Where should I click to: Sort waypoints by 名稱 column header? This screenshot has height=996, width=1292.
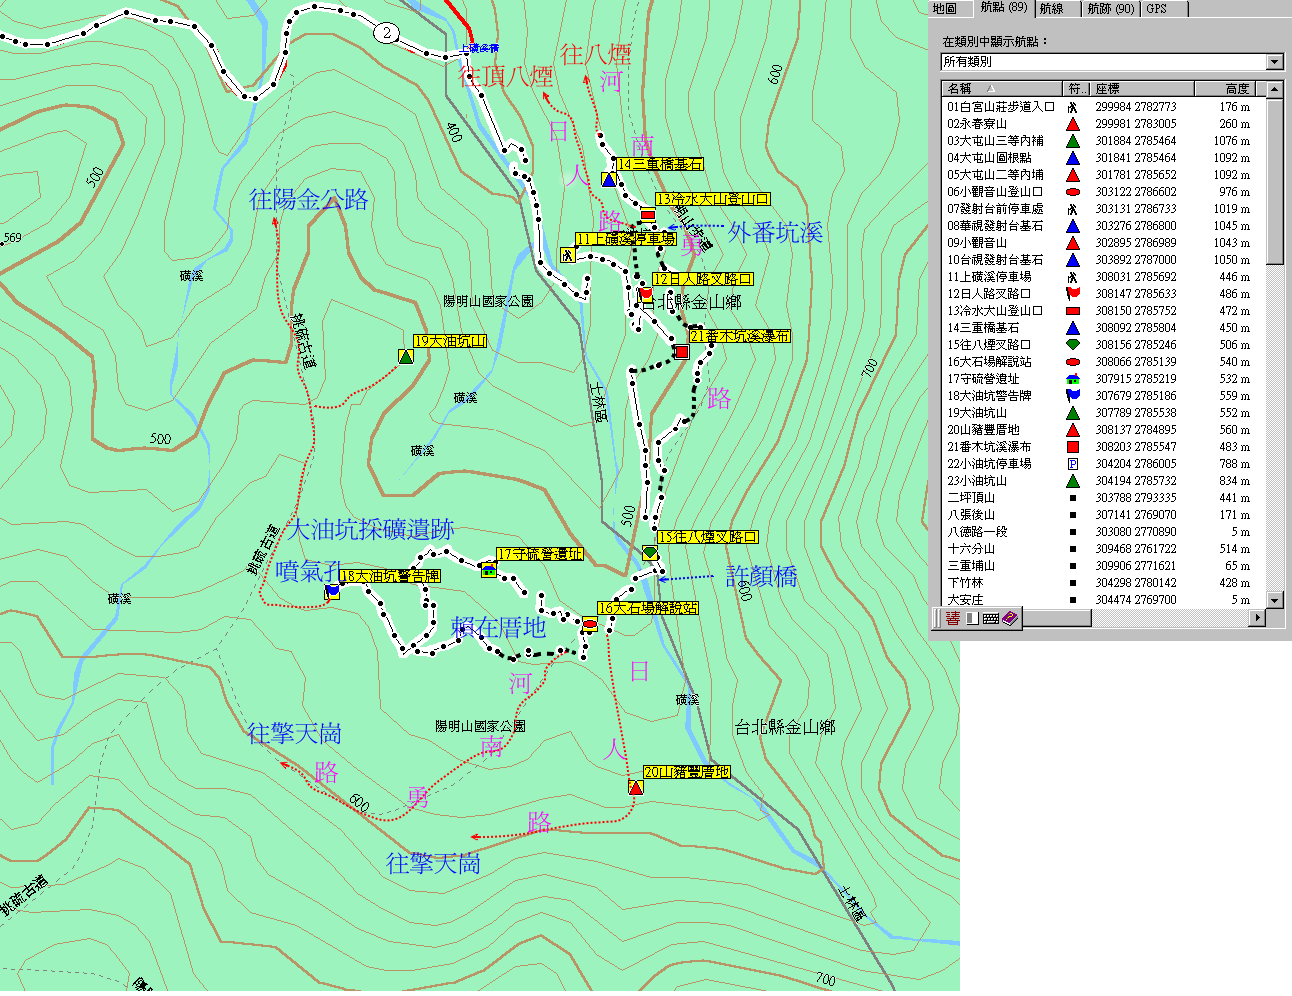pos(1000,89)
